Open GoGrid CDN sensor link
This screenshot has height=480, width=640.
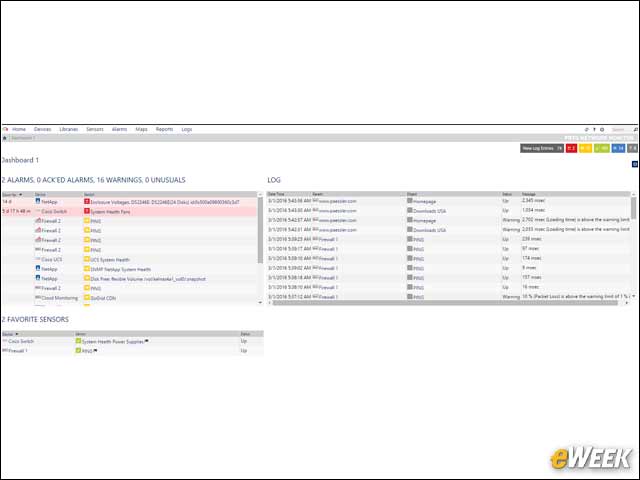[x=103, y=298]
